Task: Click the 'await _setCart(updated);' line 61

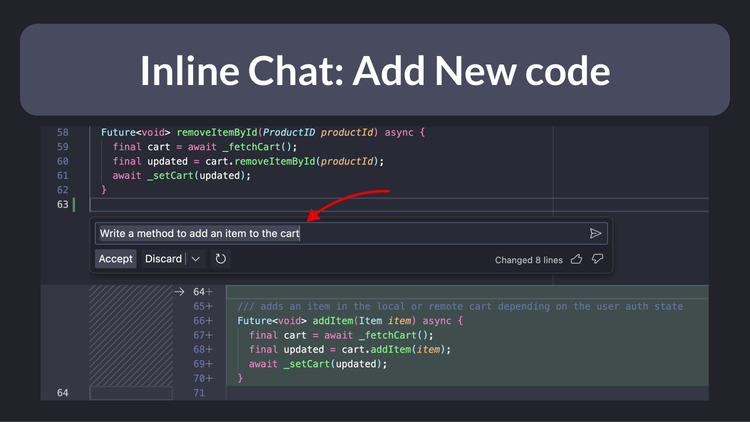Action: click(x=182, y=176)
